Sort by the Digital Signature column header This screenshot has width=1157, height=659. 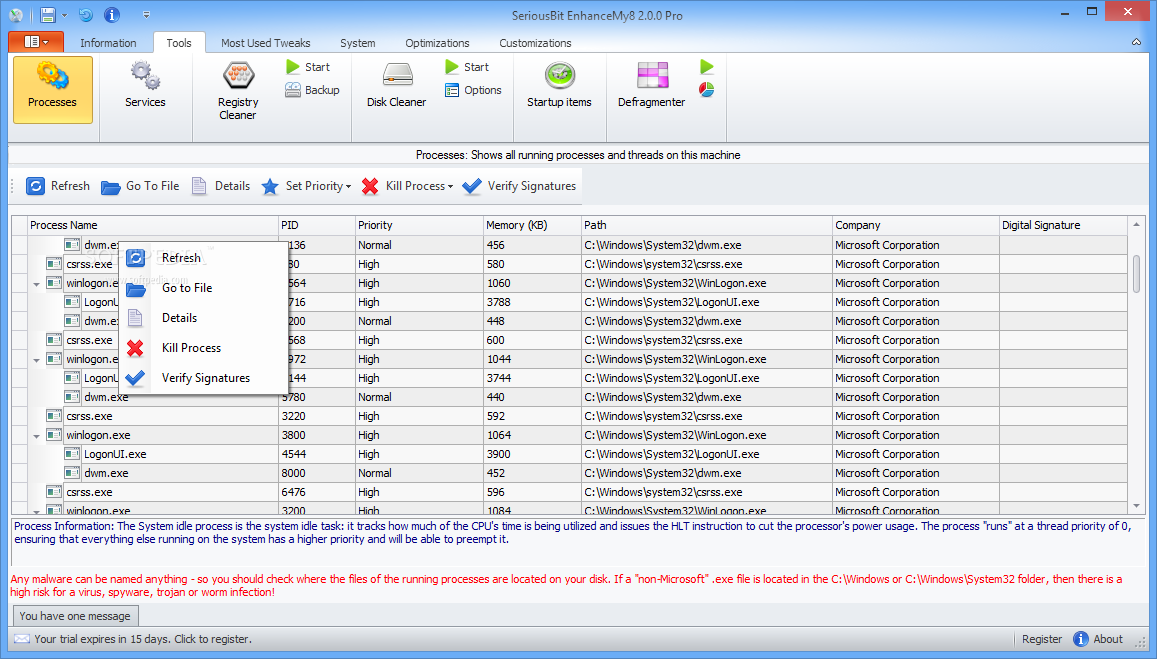[x=1063, y=225]
